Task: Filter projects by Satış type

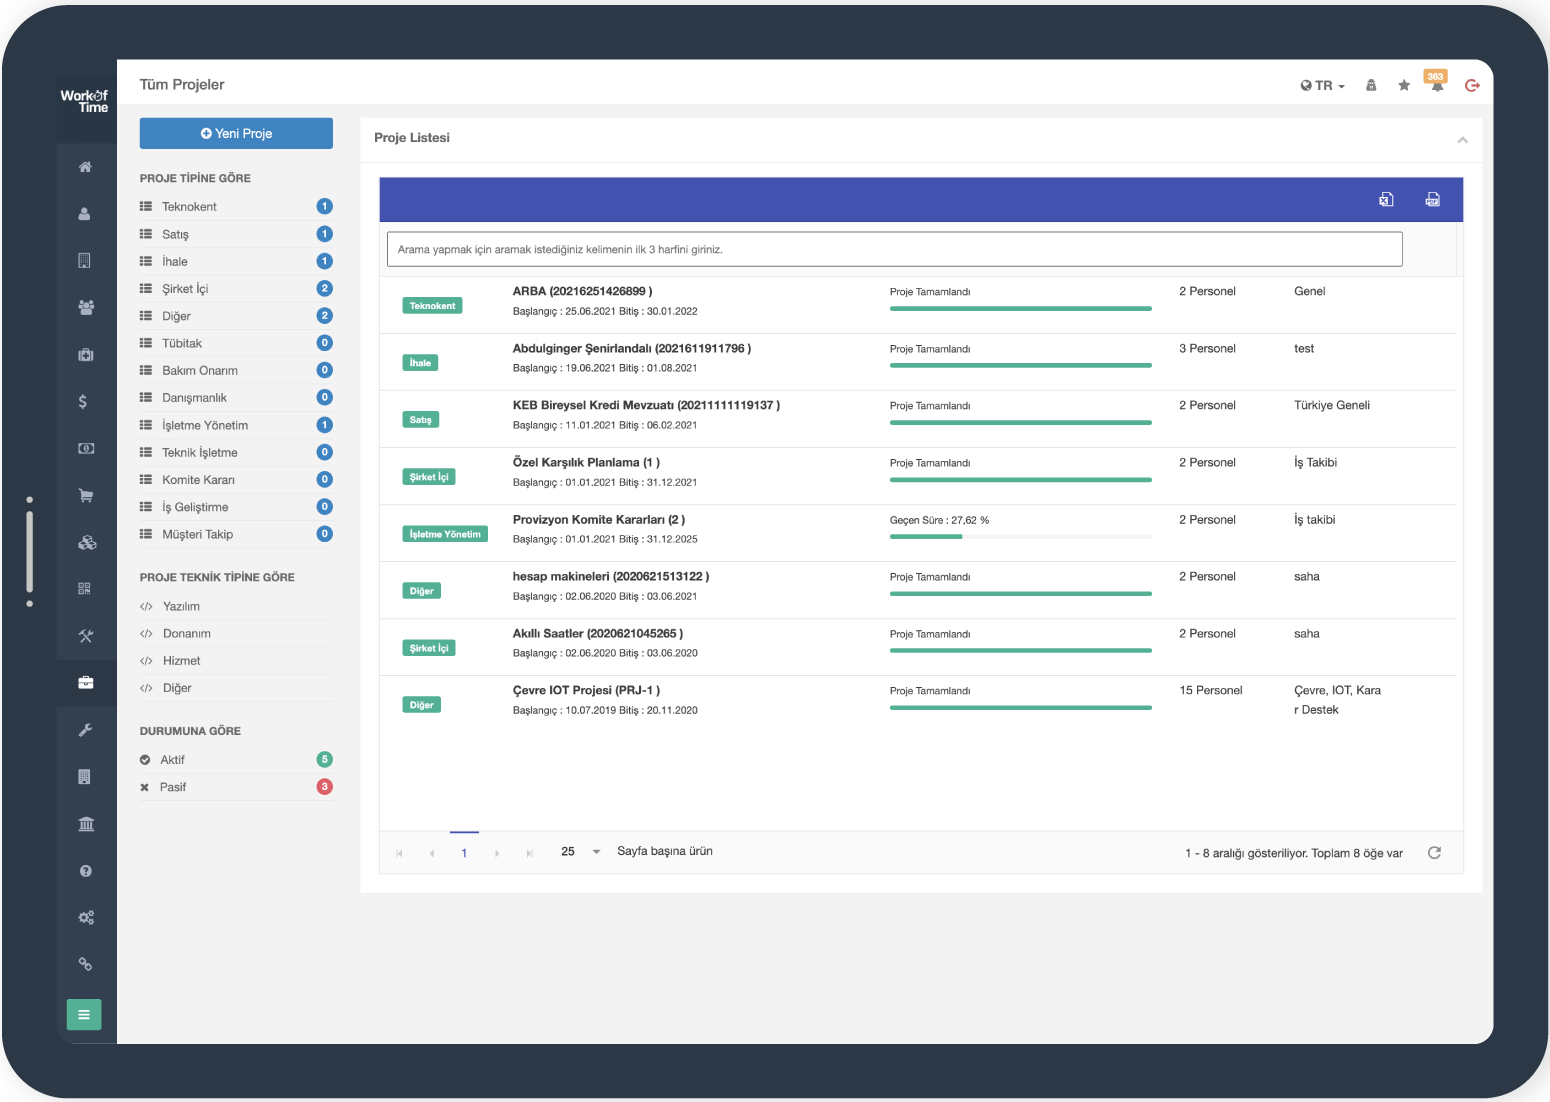Action: tap(236, 234)
